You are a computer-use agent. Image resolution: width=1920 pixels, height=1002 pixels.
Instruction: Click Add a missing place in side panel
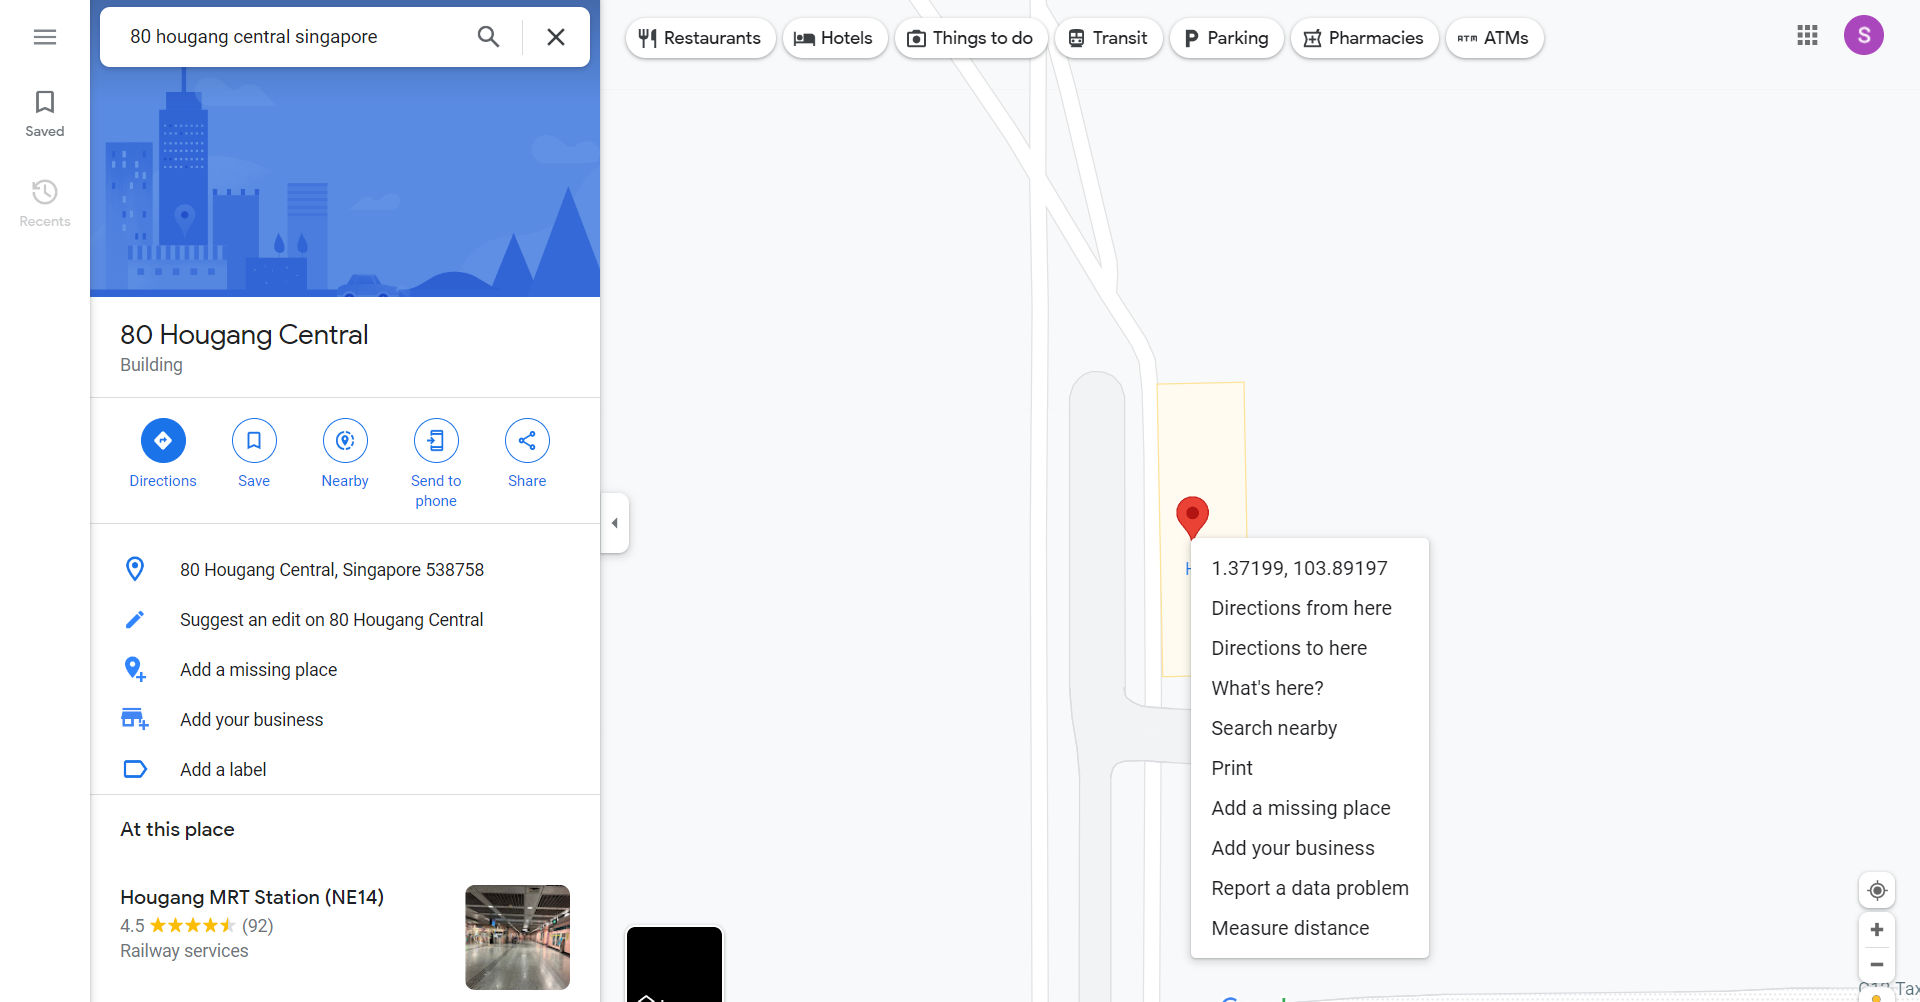tap(345, 670)
